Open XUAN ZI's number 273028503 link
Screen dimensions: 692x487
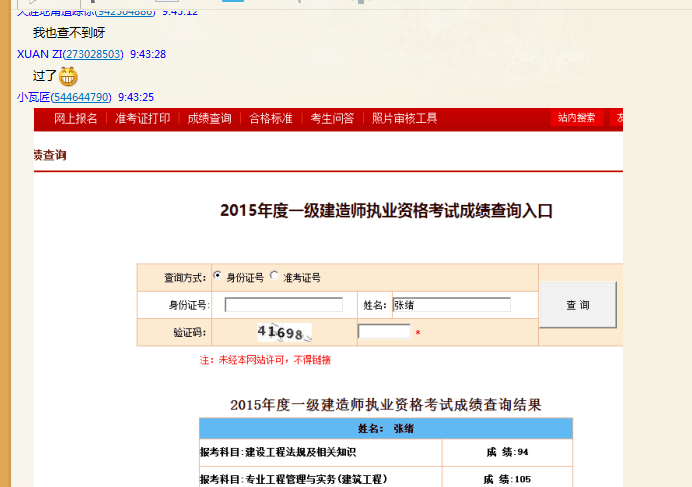(95, 54)
